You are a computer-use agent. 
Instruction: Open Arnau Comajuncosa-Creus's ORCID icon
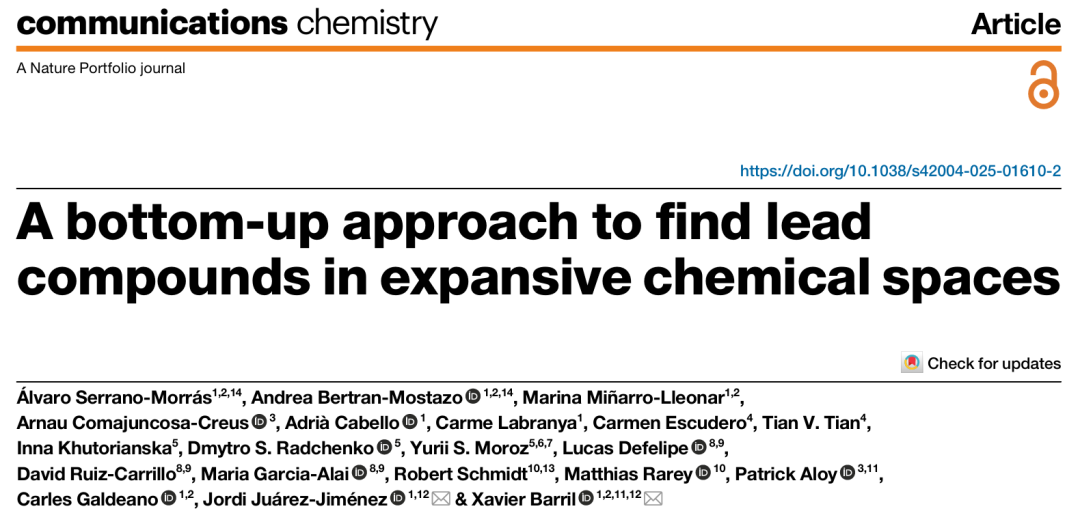click(259, 422)
